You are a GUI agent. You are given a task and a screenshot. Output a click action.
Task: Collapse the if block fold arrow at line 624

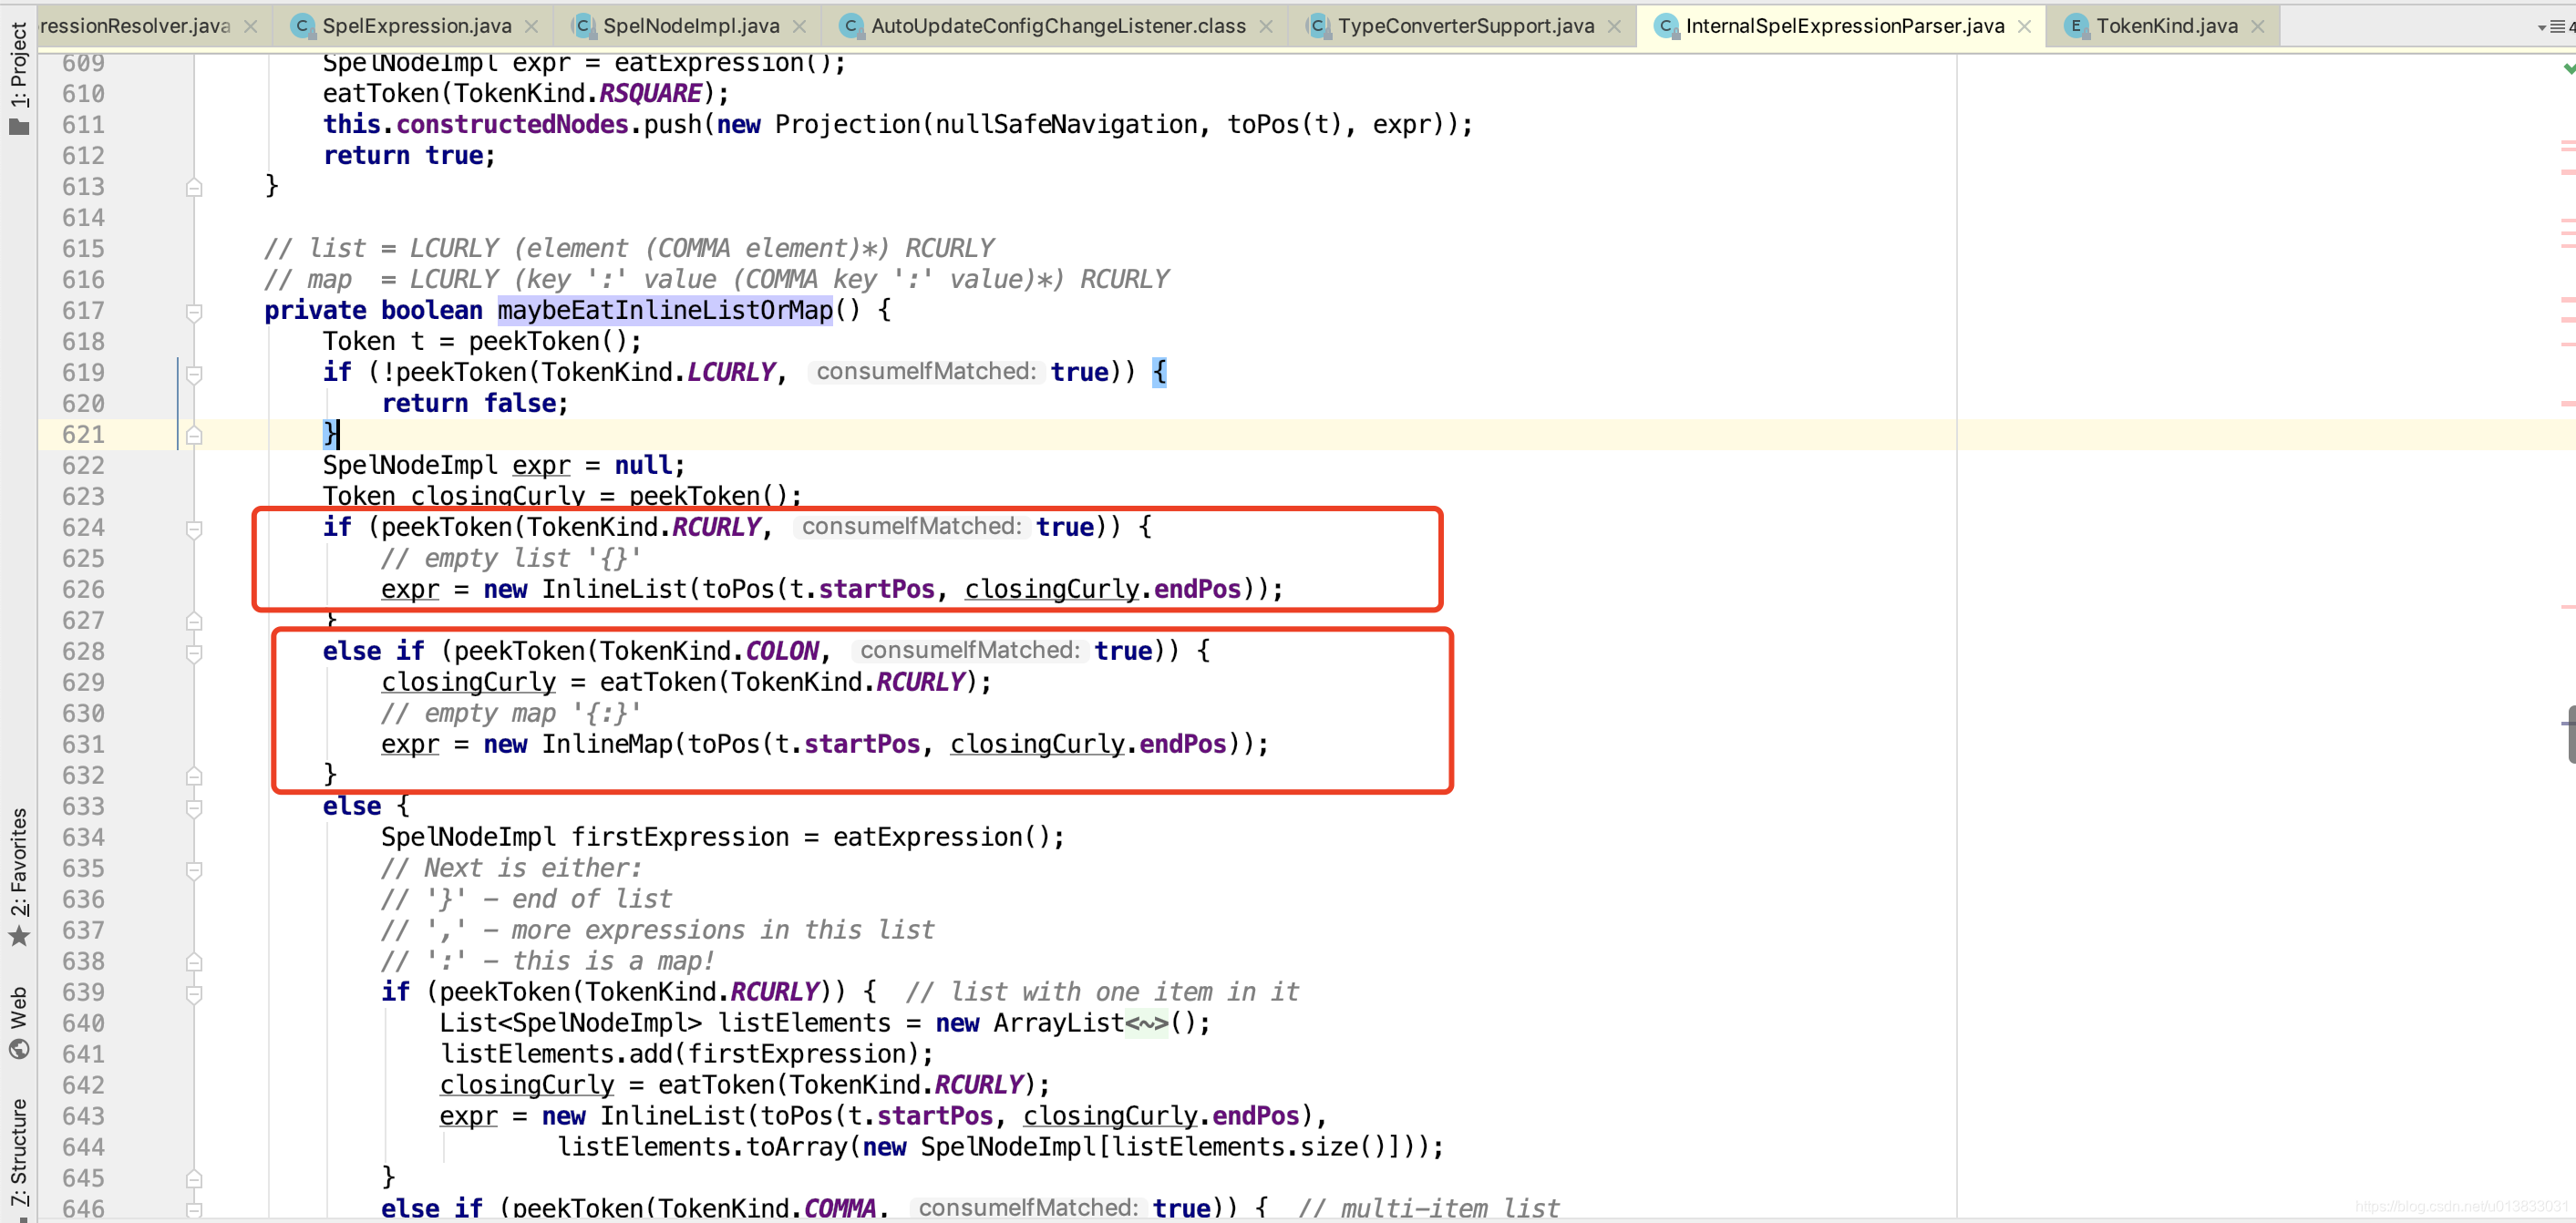click(x=195, y=530)
